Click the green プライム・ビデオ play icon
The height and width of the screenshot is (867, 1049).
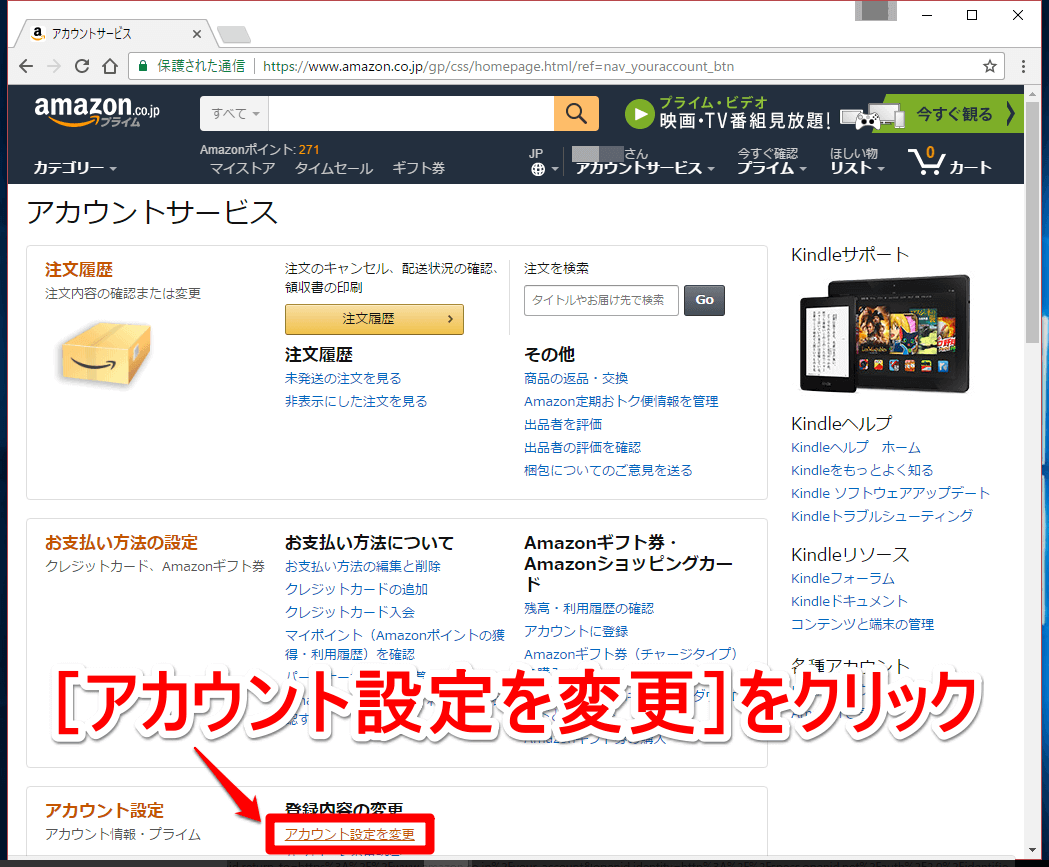click(639, 113)
